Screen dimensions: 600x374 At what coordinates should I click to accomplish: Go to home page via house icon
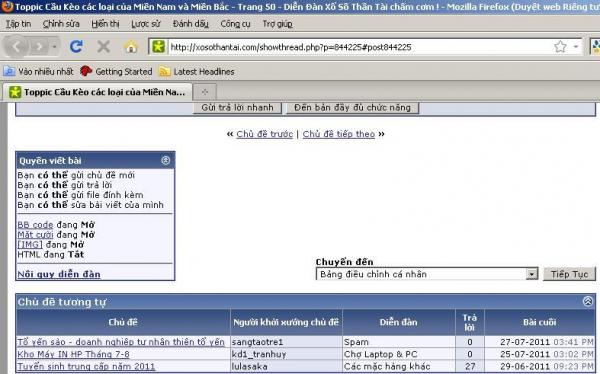pyautogui.click(x=131, y=47)
